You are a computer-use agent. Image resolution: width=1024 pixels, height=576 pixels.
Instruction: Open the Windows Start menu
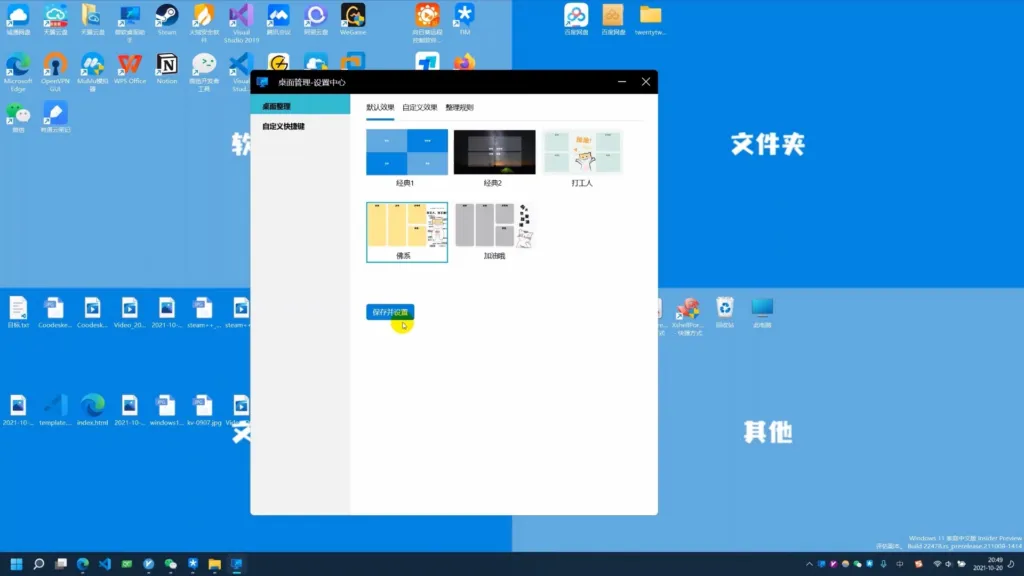point(16,564)
